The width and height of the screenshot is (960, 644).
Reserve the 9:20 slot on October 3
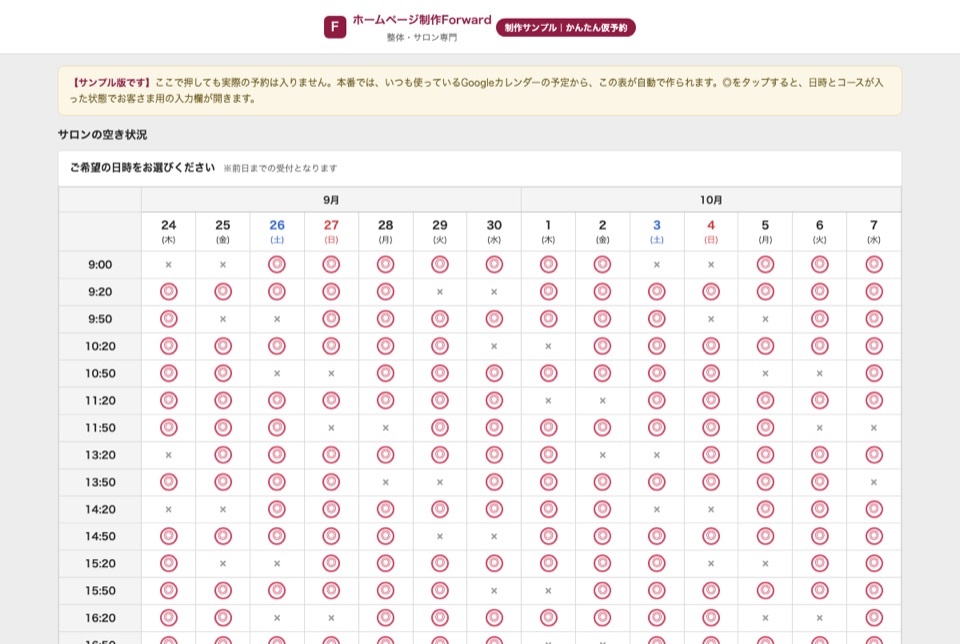657,291
